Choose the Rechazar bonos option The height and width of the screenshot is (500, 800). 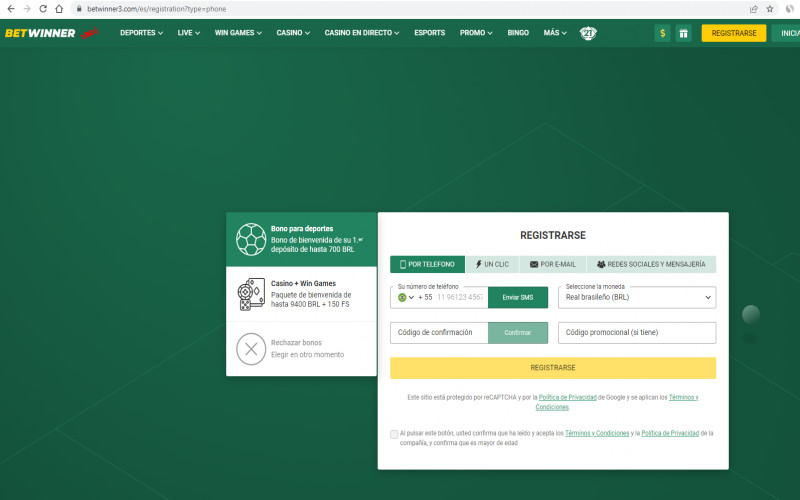pos(301,349)
